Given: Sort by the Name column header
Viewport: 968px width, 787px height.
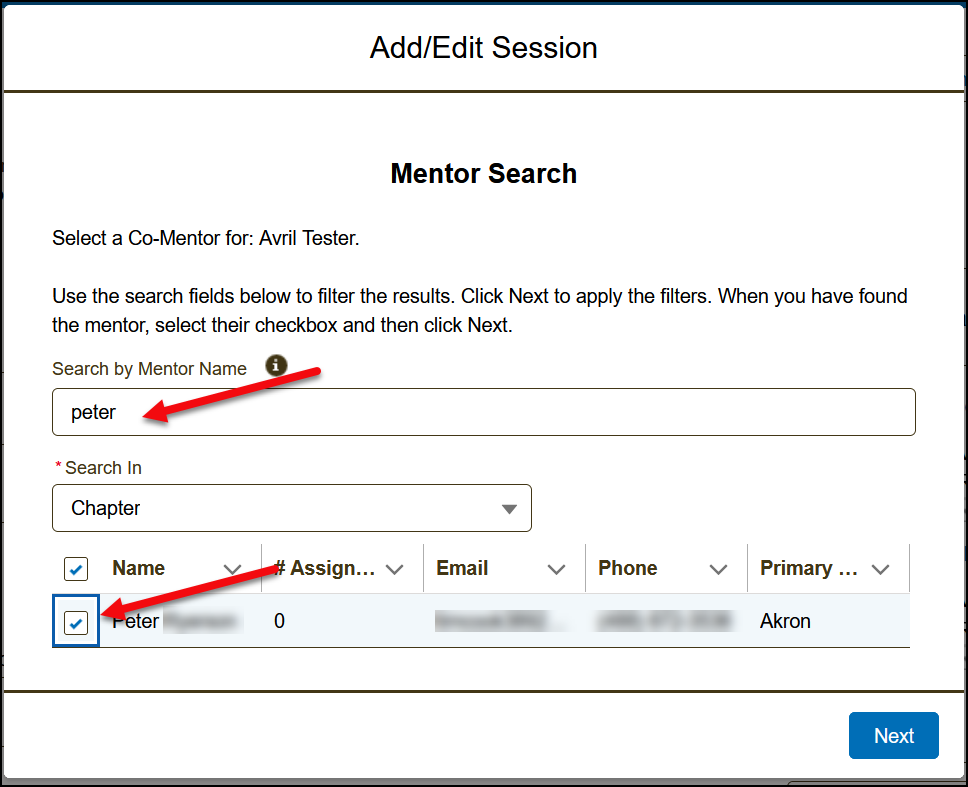Looking at the screenshot, I should pos(139,568).
